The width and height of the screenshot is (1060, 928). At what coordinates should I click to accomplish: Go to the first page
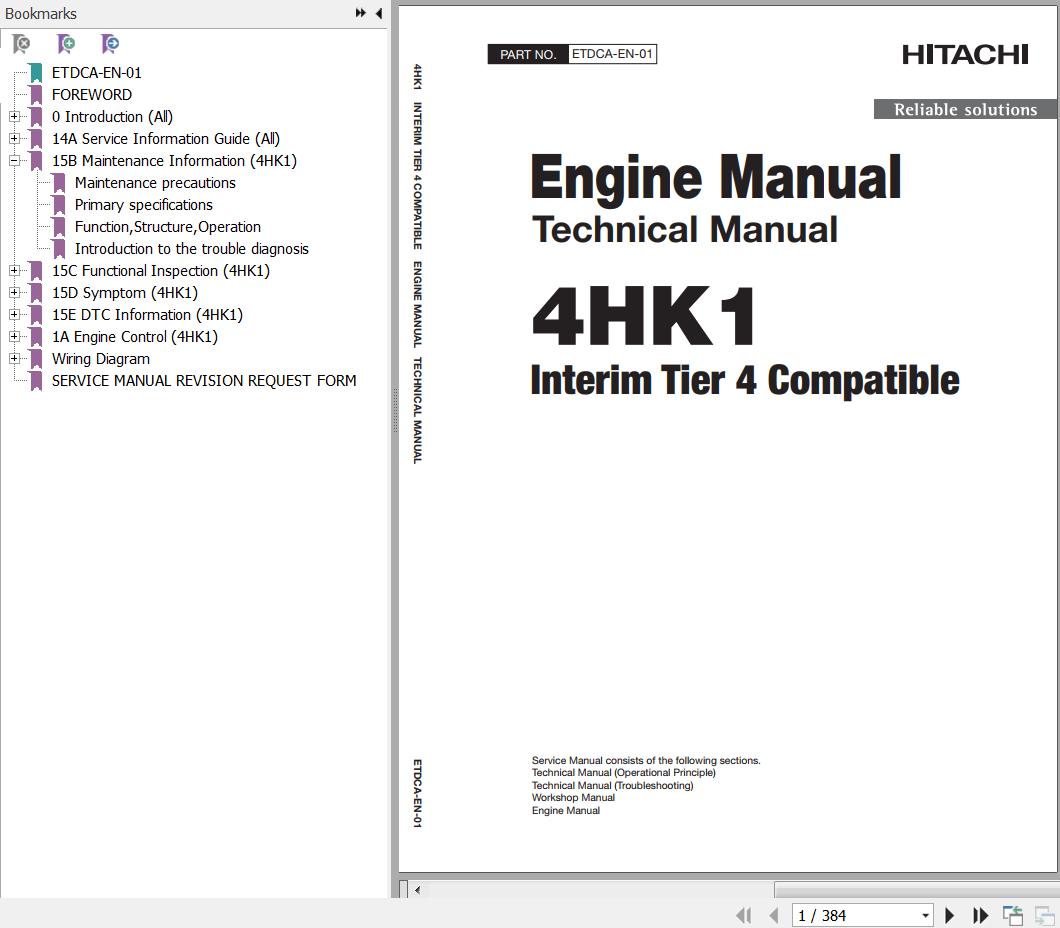pos(744,915)
